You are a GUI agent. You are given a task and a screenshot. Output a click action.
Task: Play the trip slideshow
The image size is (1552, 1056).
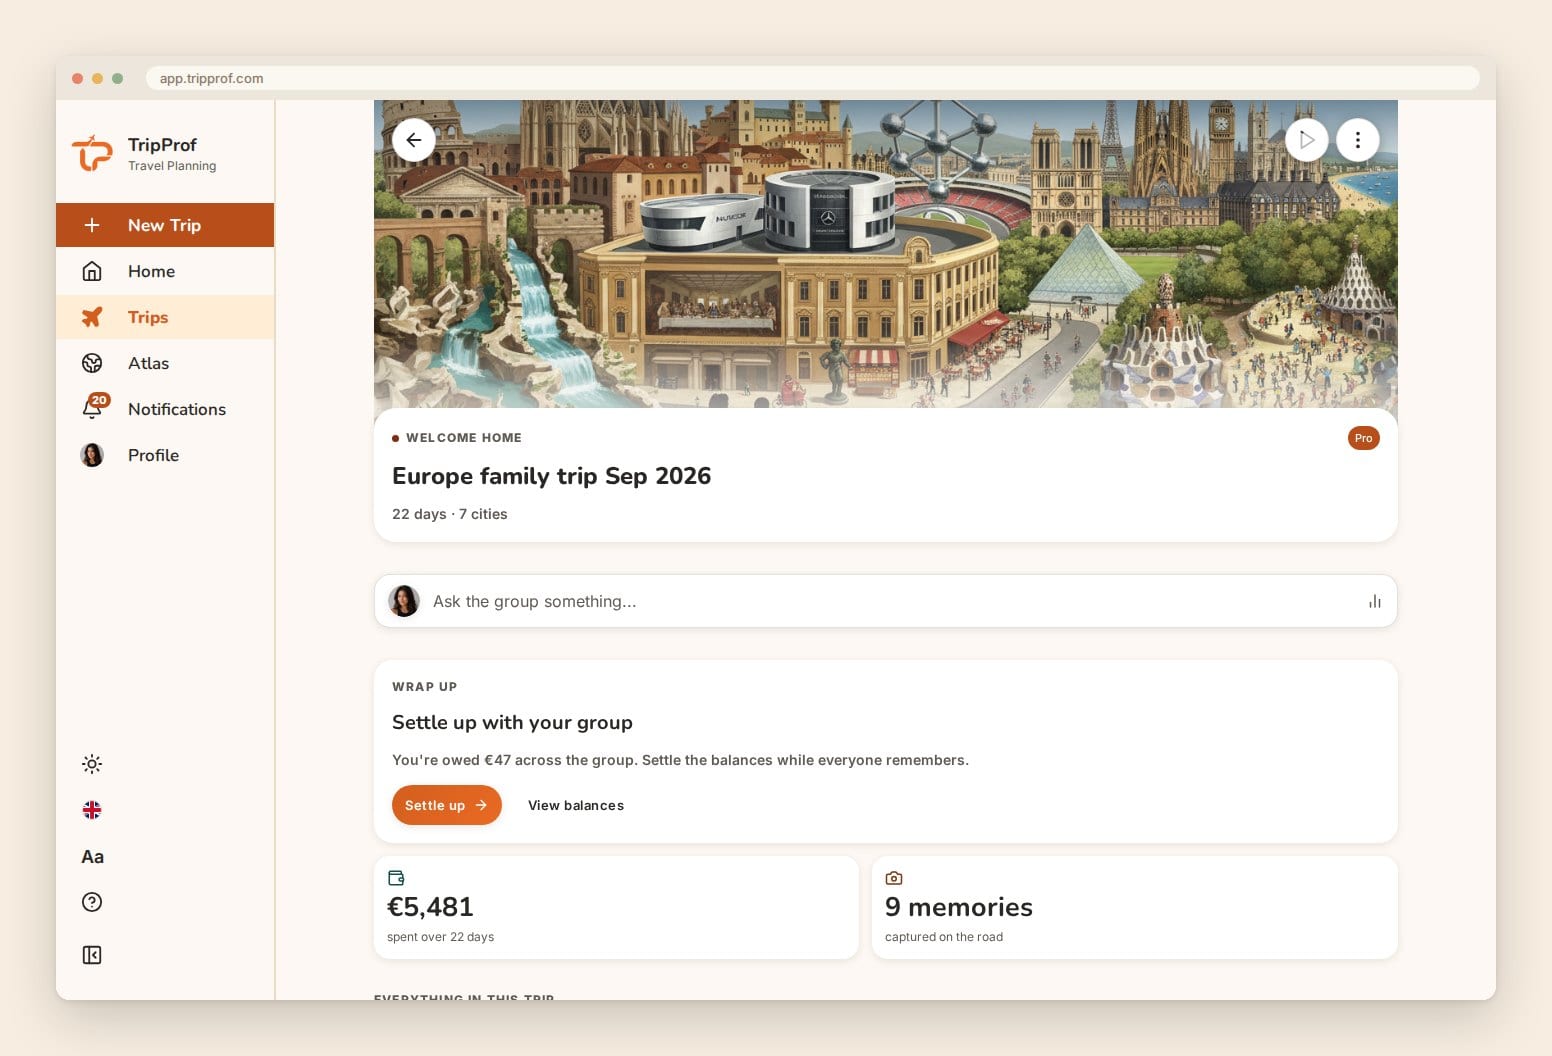[x=1306, y=140]
